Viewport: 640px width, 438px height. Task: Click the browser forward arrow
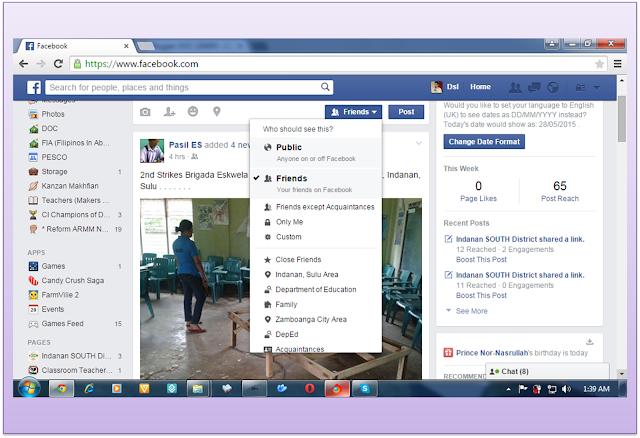pyautogui.click(x=40, y=64)
